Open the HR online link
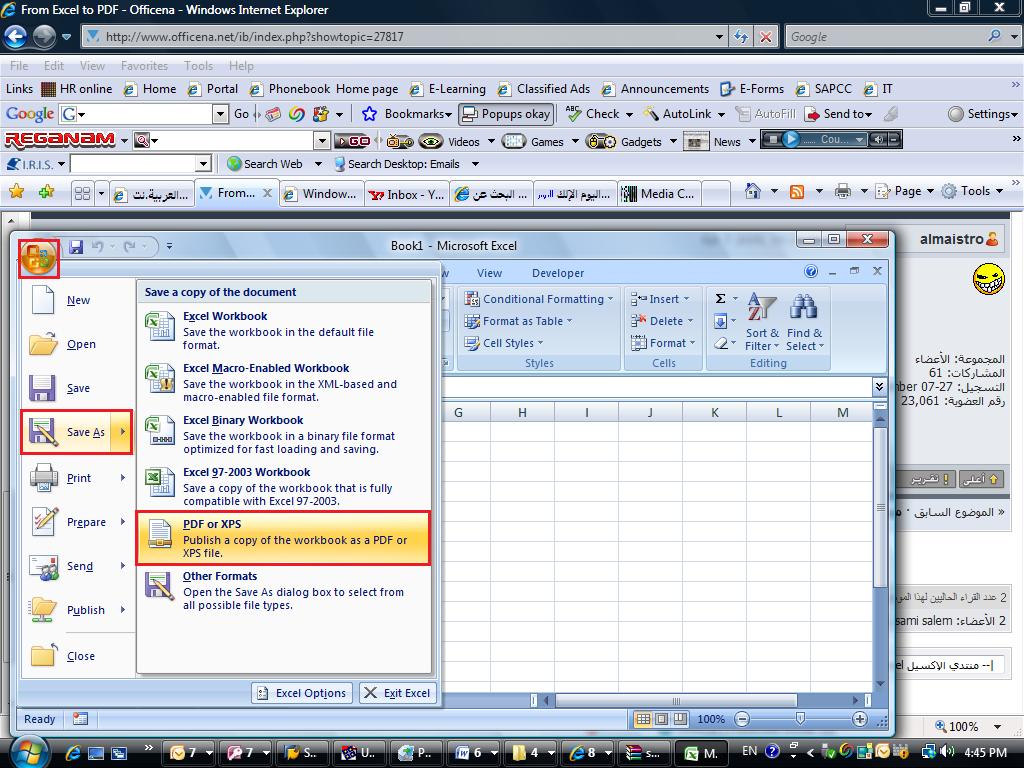The height and width of the screenshot is (768, 1024). (77, 89)
